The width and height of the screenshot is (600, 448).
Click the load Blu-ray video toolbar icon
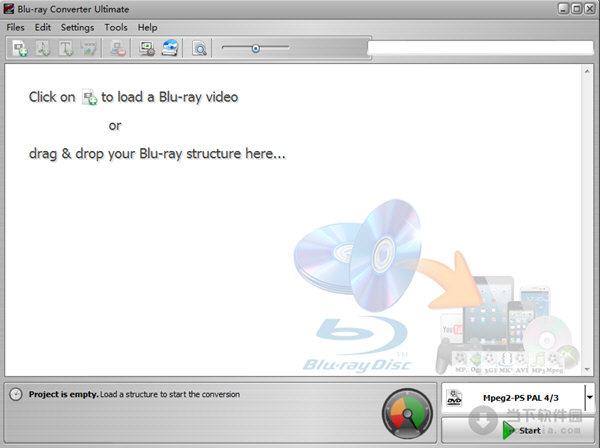tap(20, 48)
